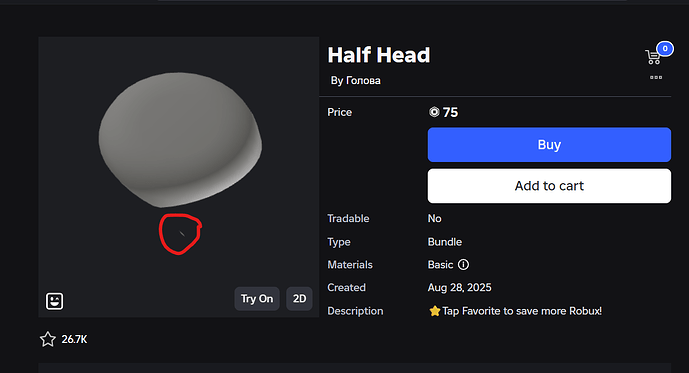Screen dimensions: 689x373
Task: Click the yellow star emoji in the description
Action: click(435, 311)
